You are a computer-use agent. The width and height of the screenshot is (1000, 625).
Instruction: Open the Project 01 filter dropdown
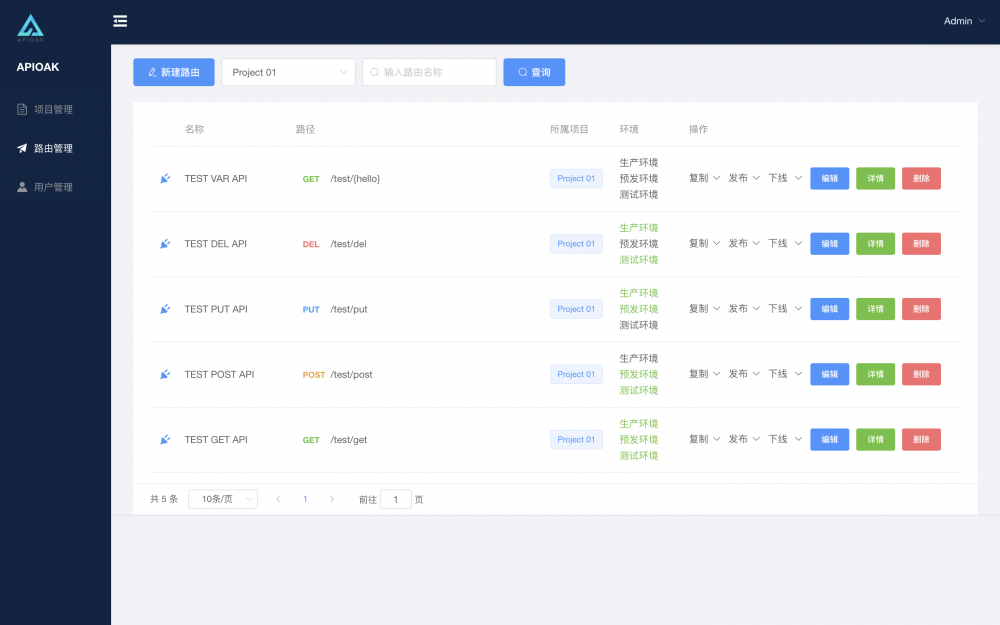click(x=288, y=72)
